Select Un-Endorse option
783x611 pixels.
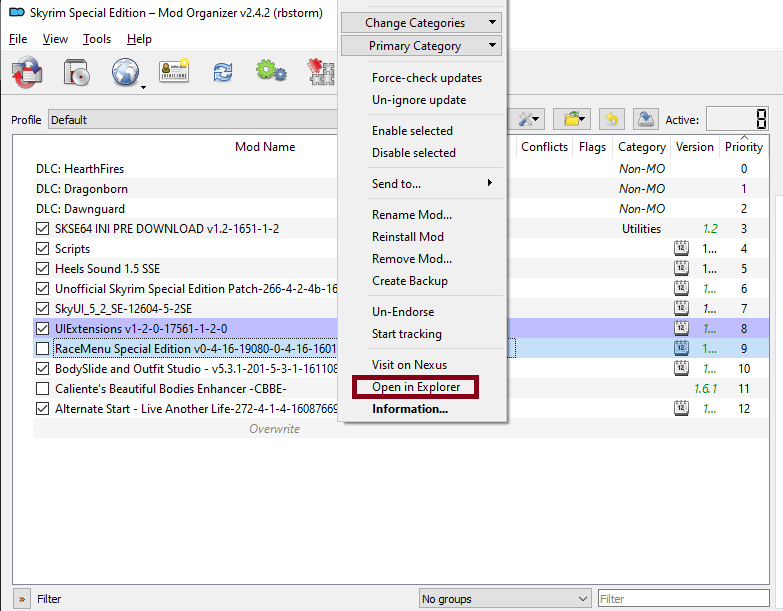403,312
